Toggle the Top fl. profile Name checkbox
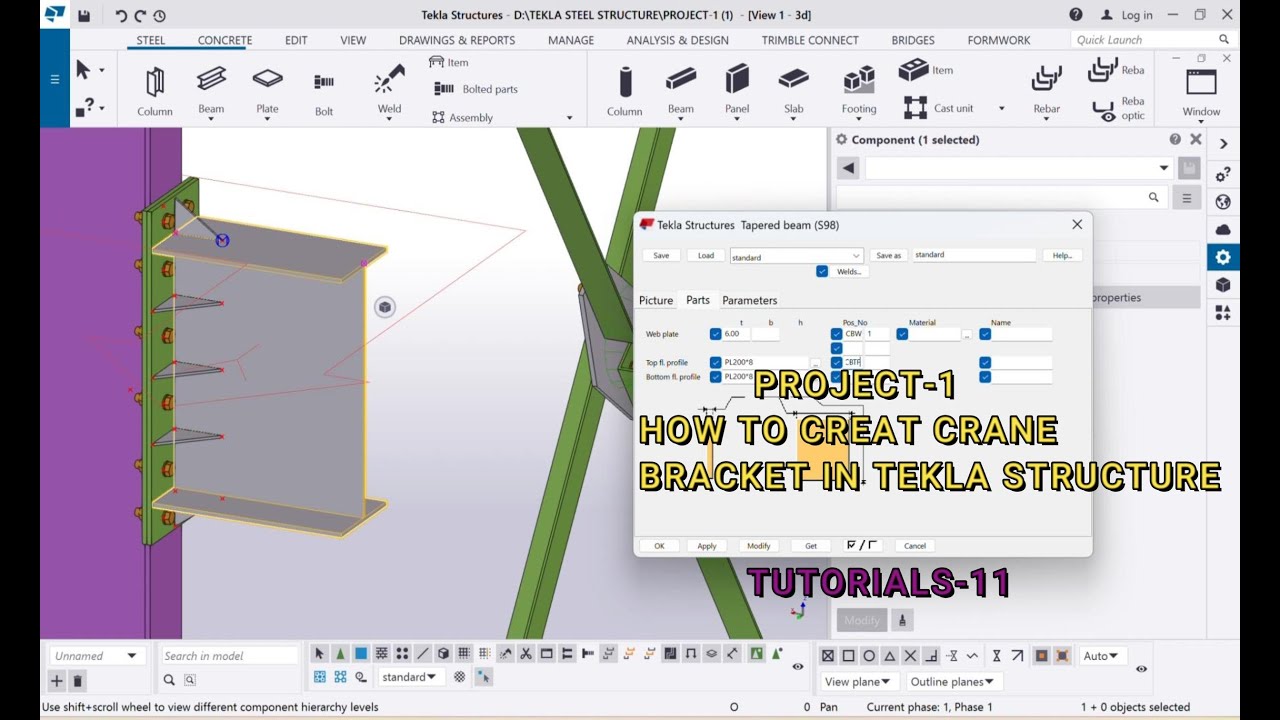 985,362
